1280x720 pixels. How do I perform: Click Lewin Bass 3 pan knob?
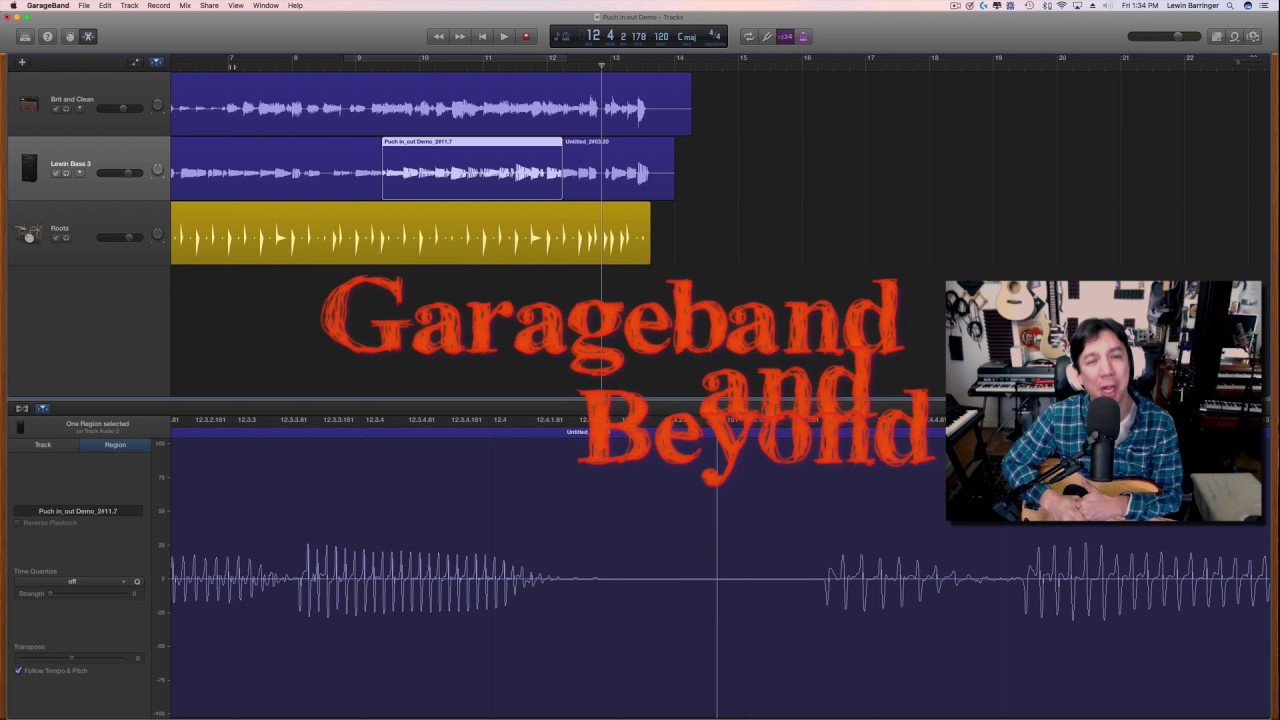pyautogui.click(x=157, y=170)
